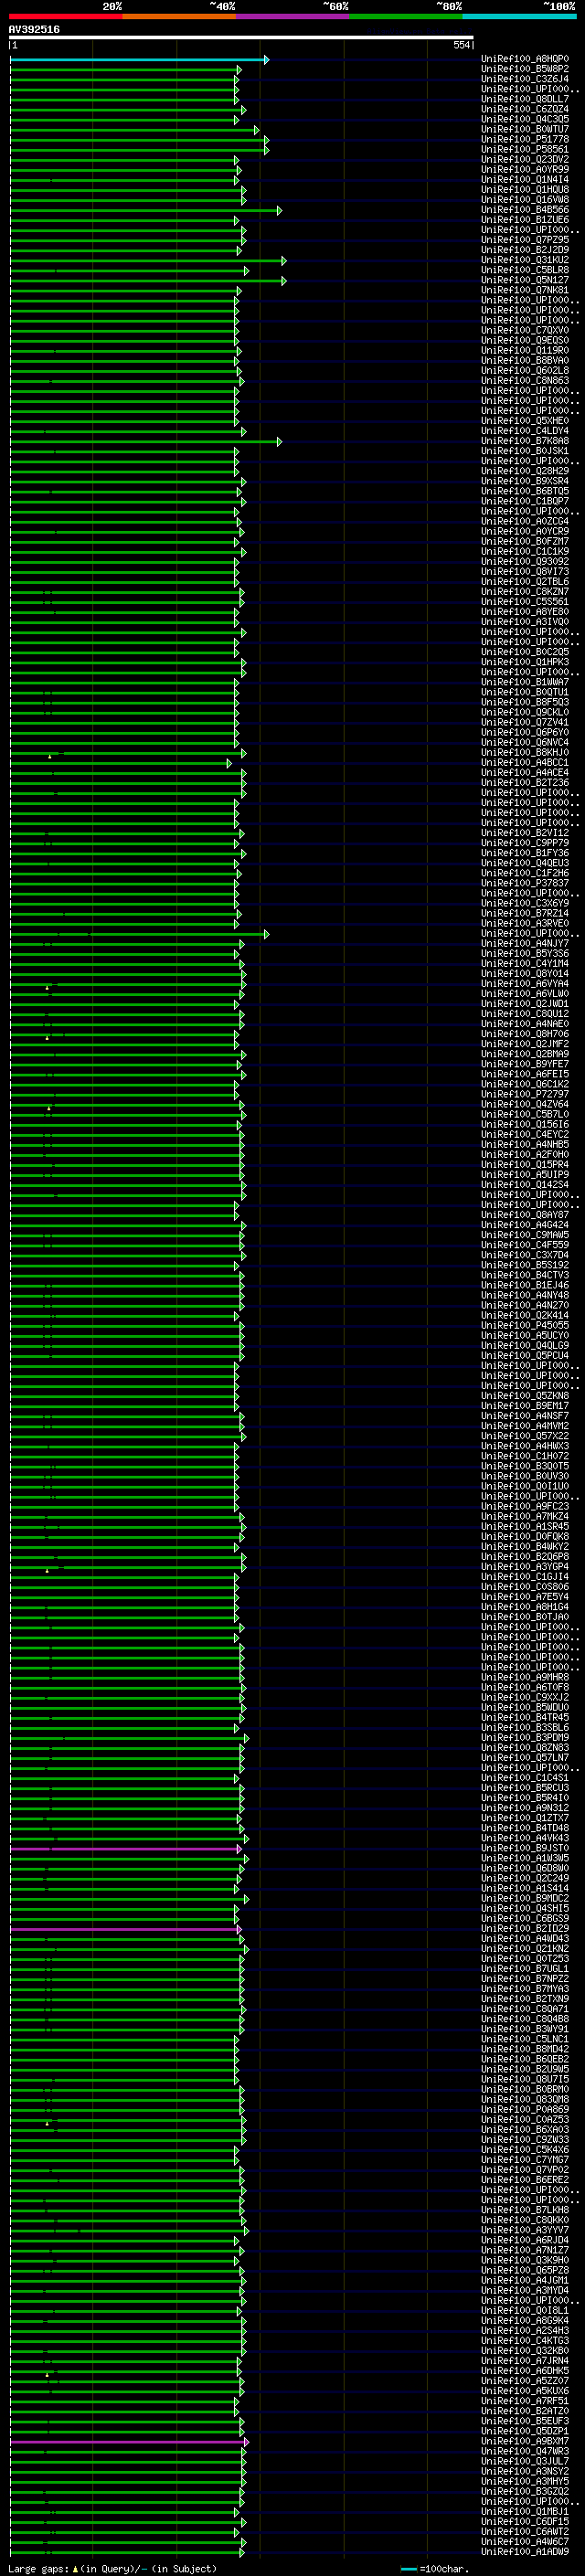Select hit UniRef100_B2TXN9

pos(525,1998)
